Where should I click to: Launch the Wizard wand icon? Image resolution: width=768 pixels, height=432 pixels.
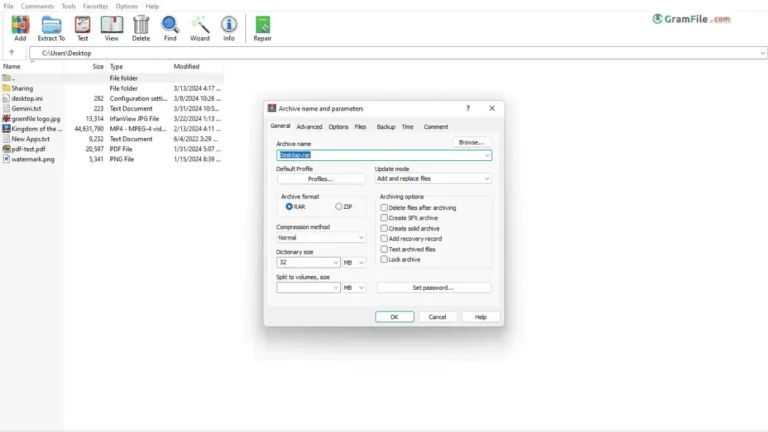(x=200, y=28)
